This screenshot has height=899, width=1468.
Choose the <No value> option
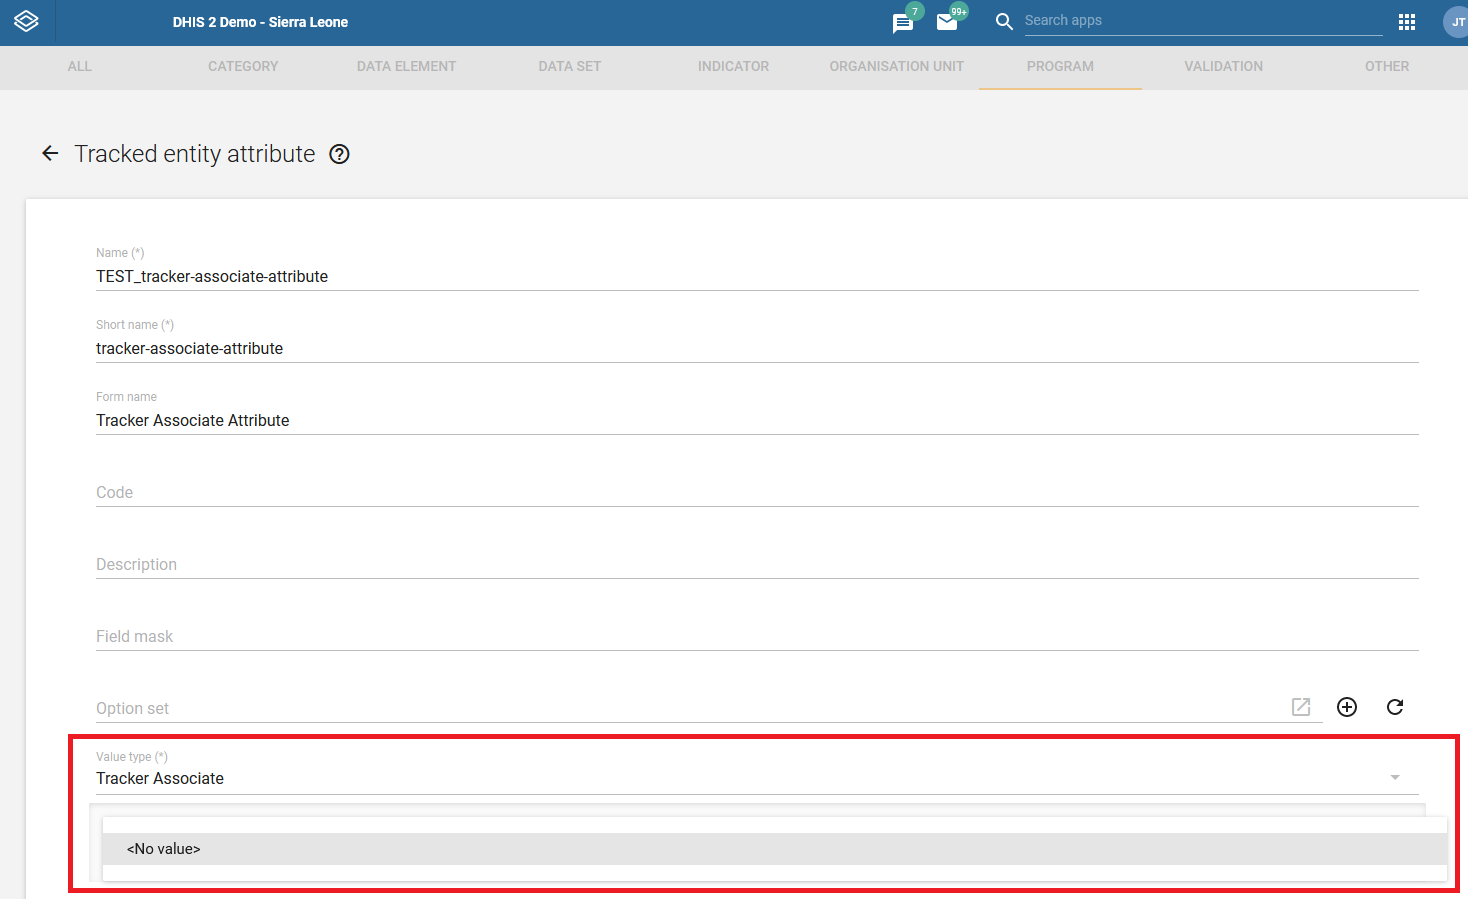click(x=775, y=849)
